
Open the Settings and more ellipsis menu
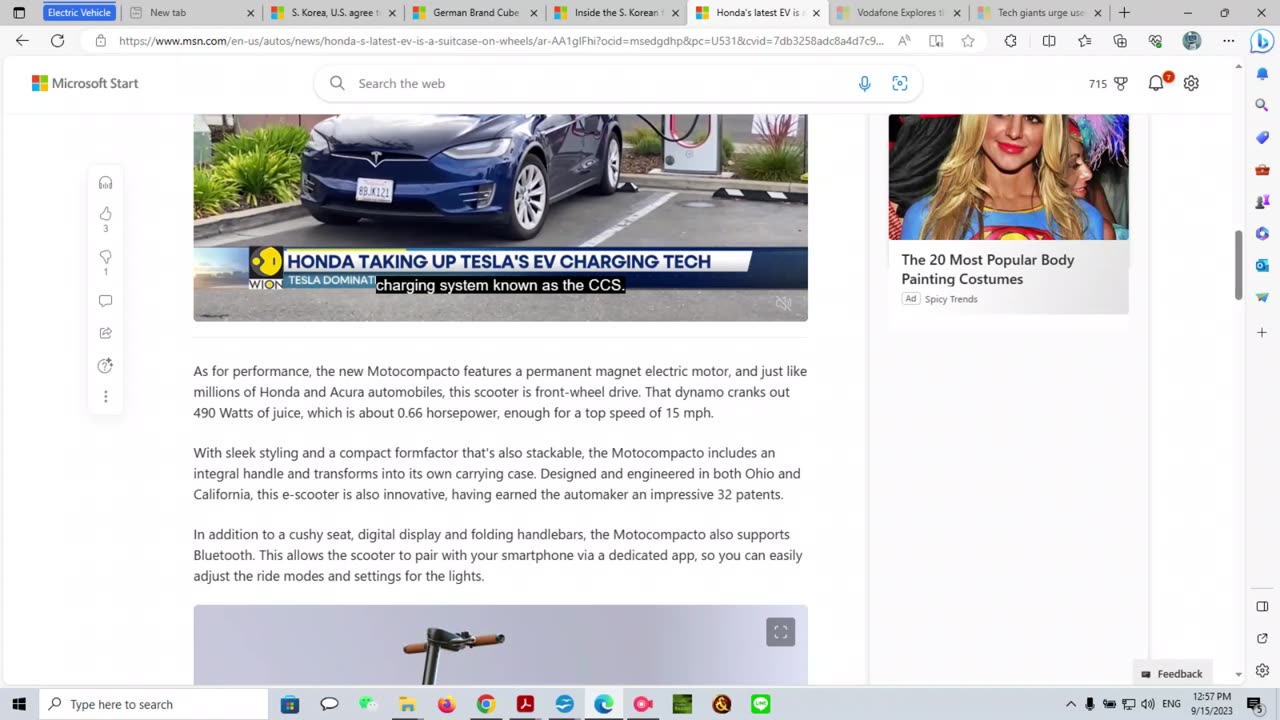coord(1228,41)
